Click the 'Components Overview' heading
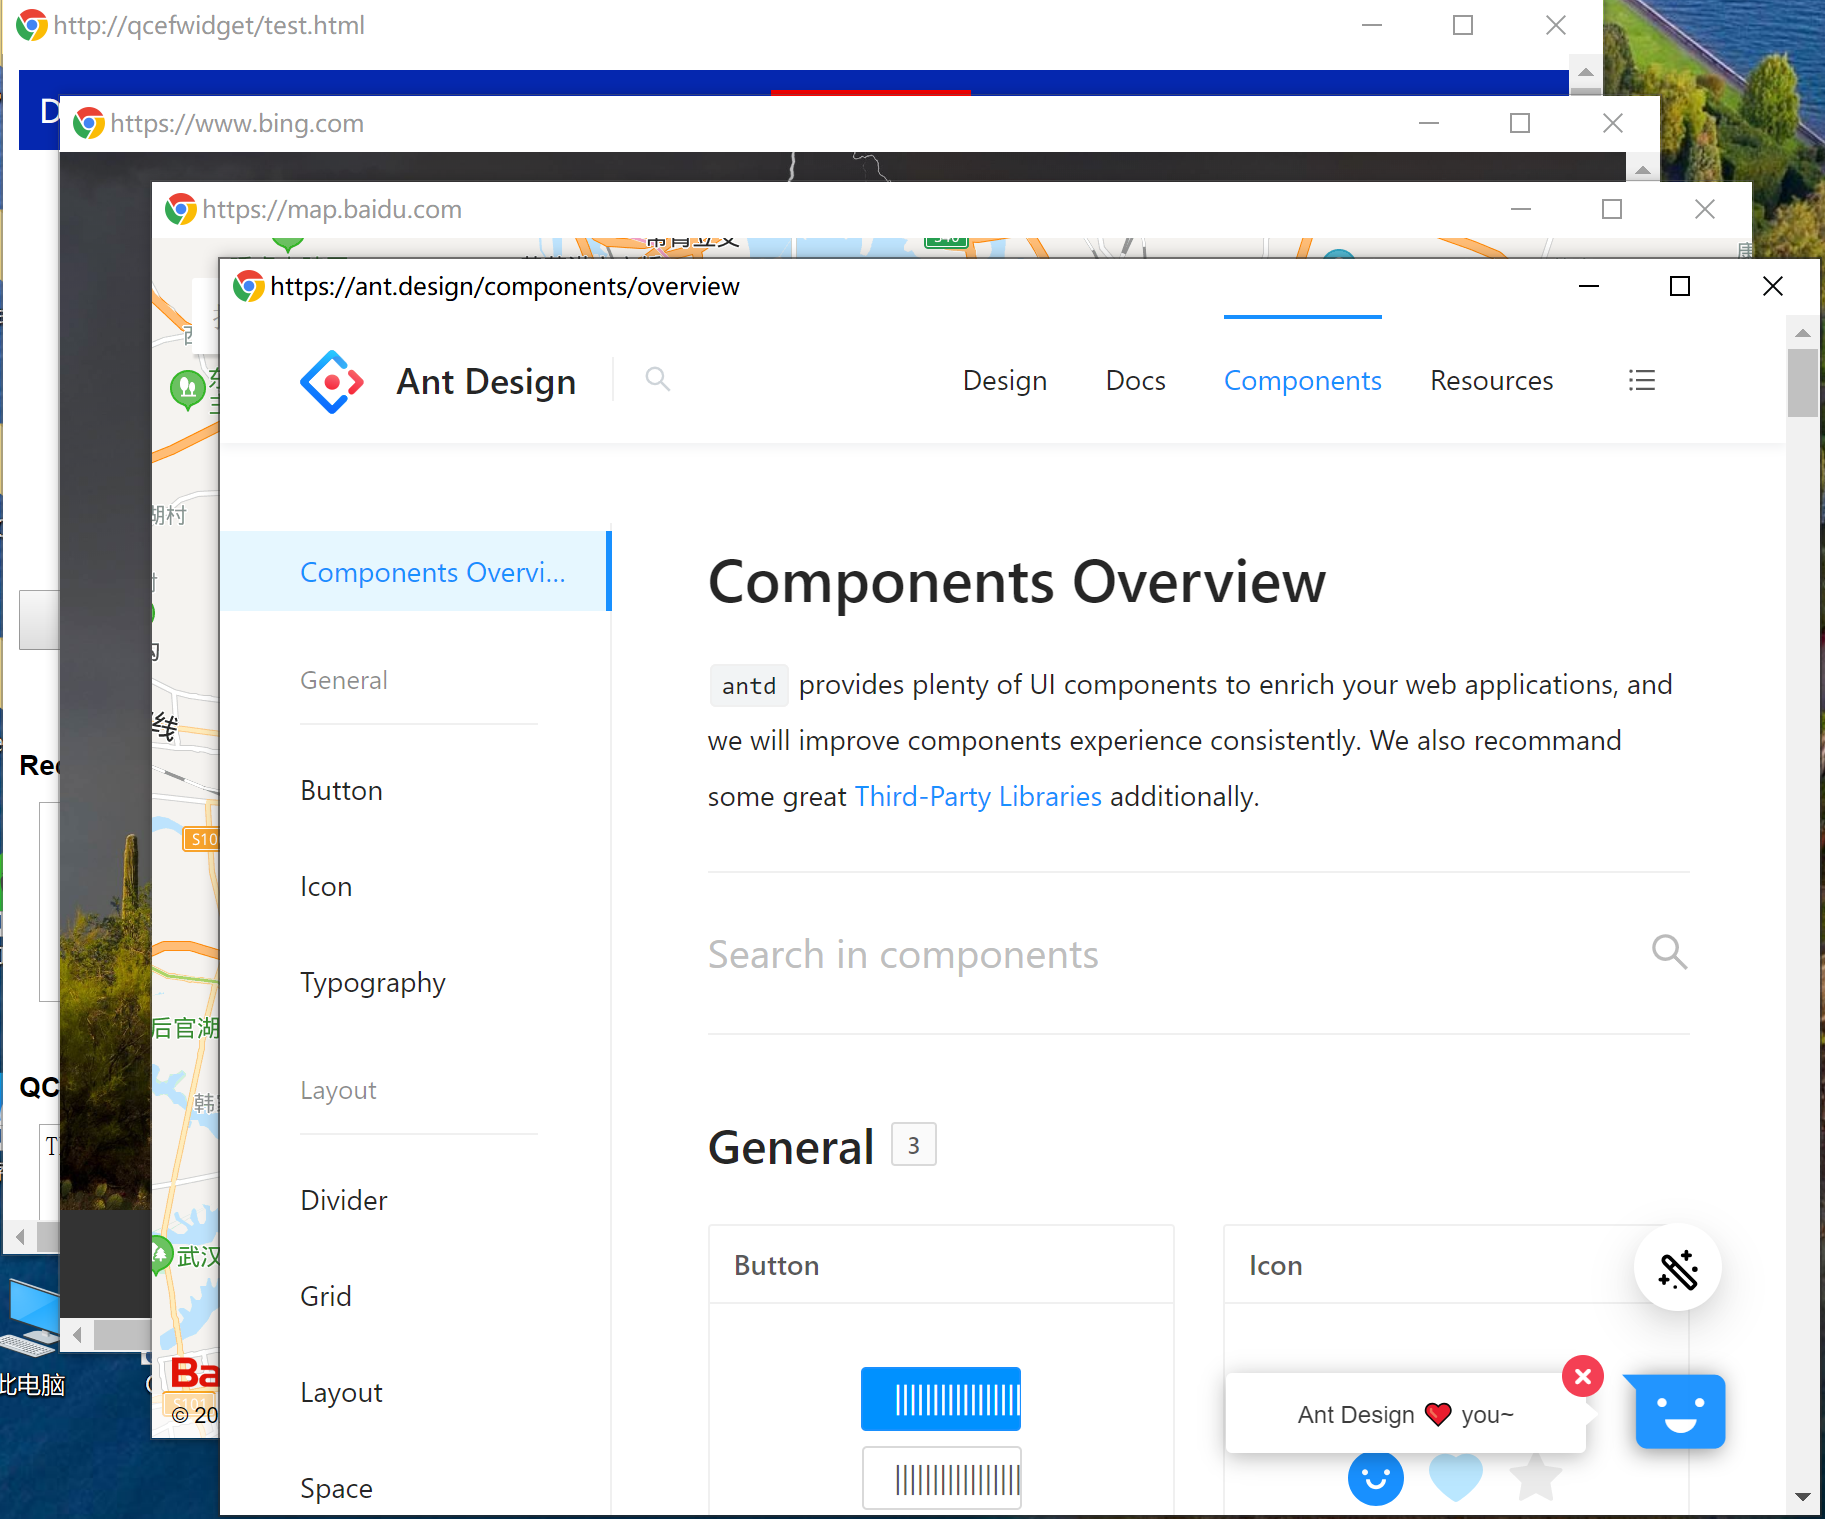The width and height of the screenshot is (1825, 1519). [x=1017, y=582]
